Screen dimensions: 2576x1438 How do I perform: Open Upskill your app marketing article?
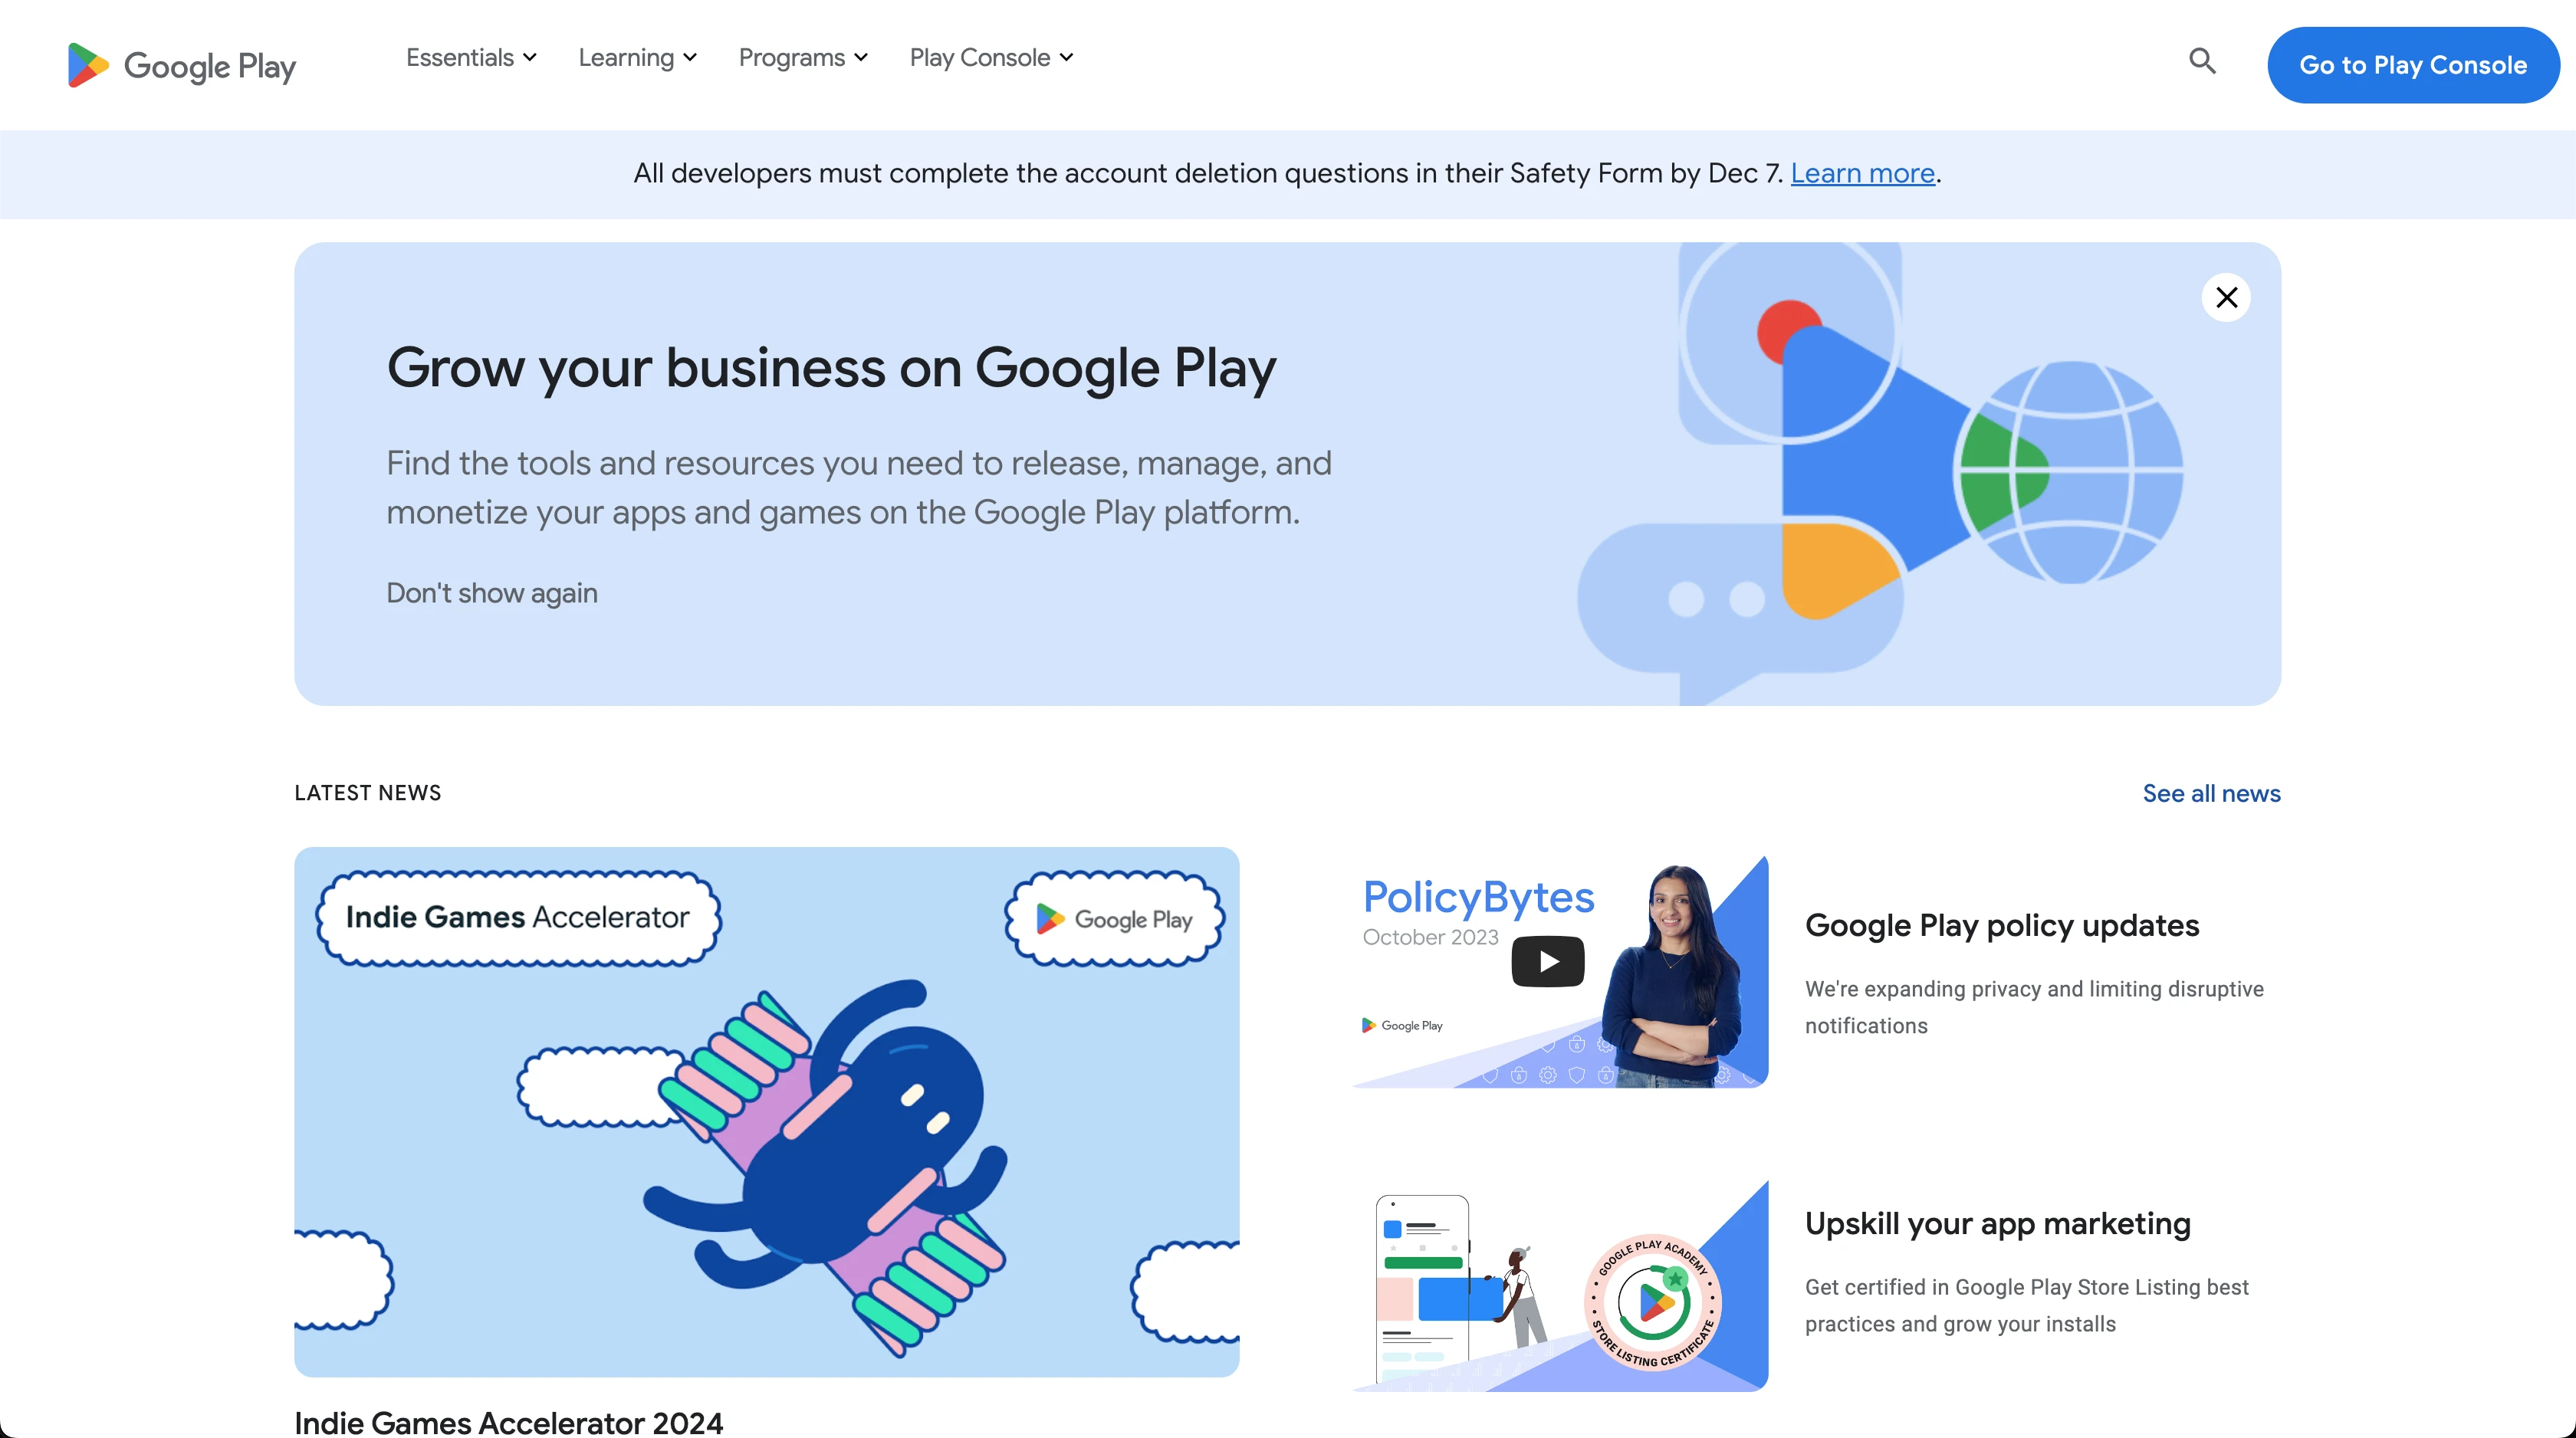pos(1998,1223)
